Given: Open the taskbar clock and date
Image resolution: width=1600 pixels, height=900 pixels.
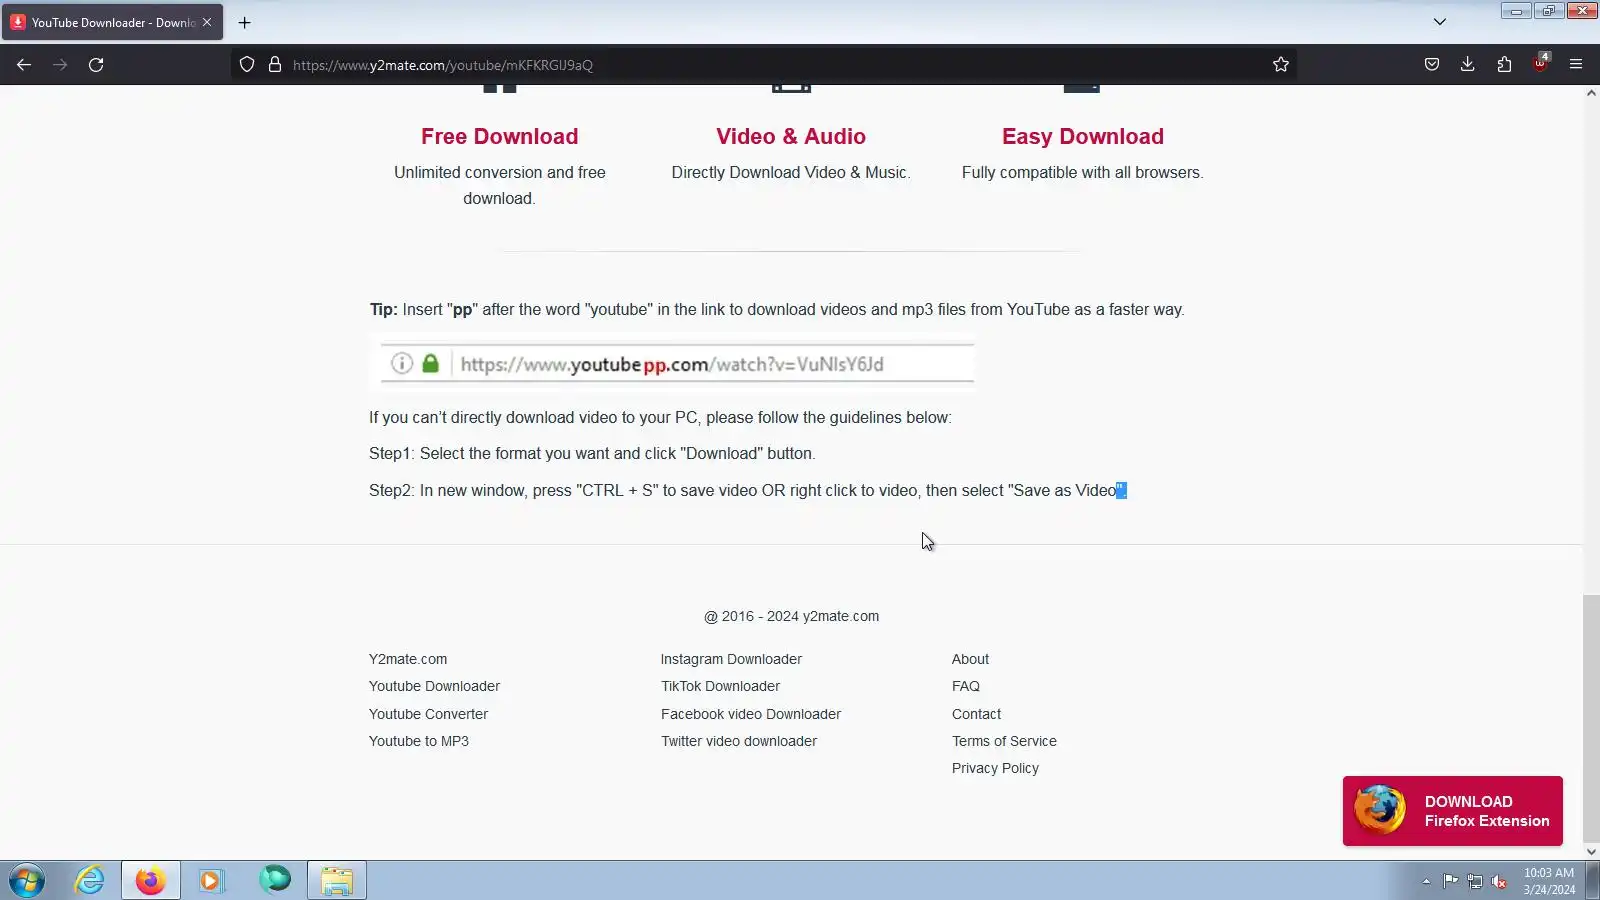Looking at the screenshot, I should (1549, 881).
